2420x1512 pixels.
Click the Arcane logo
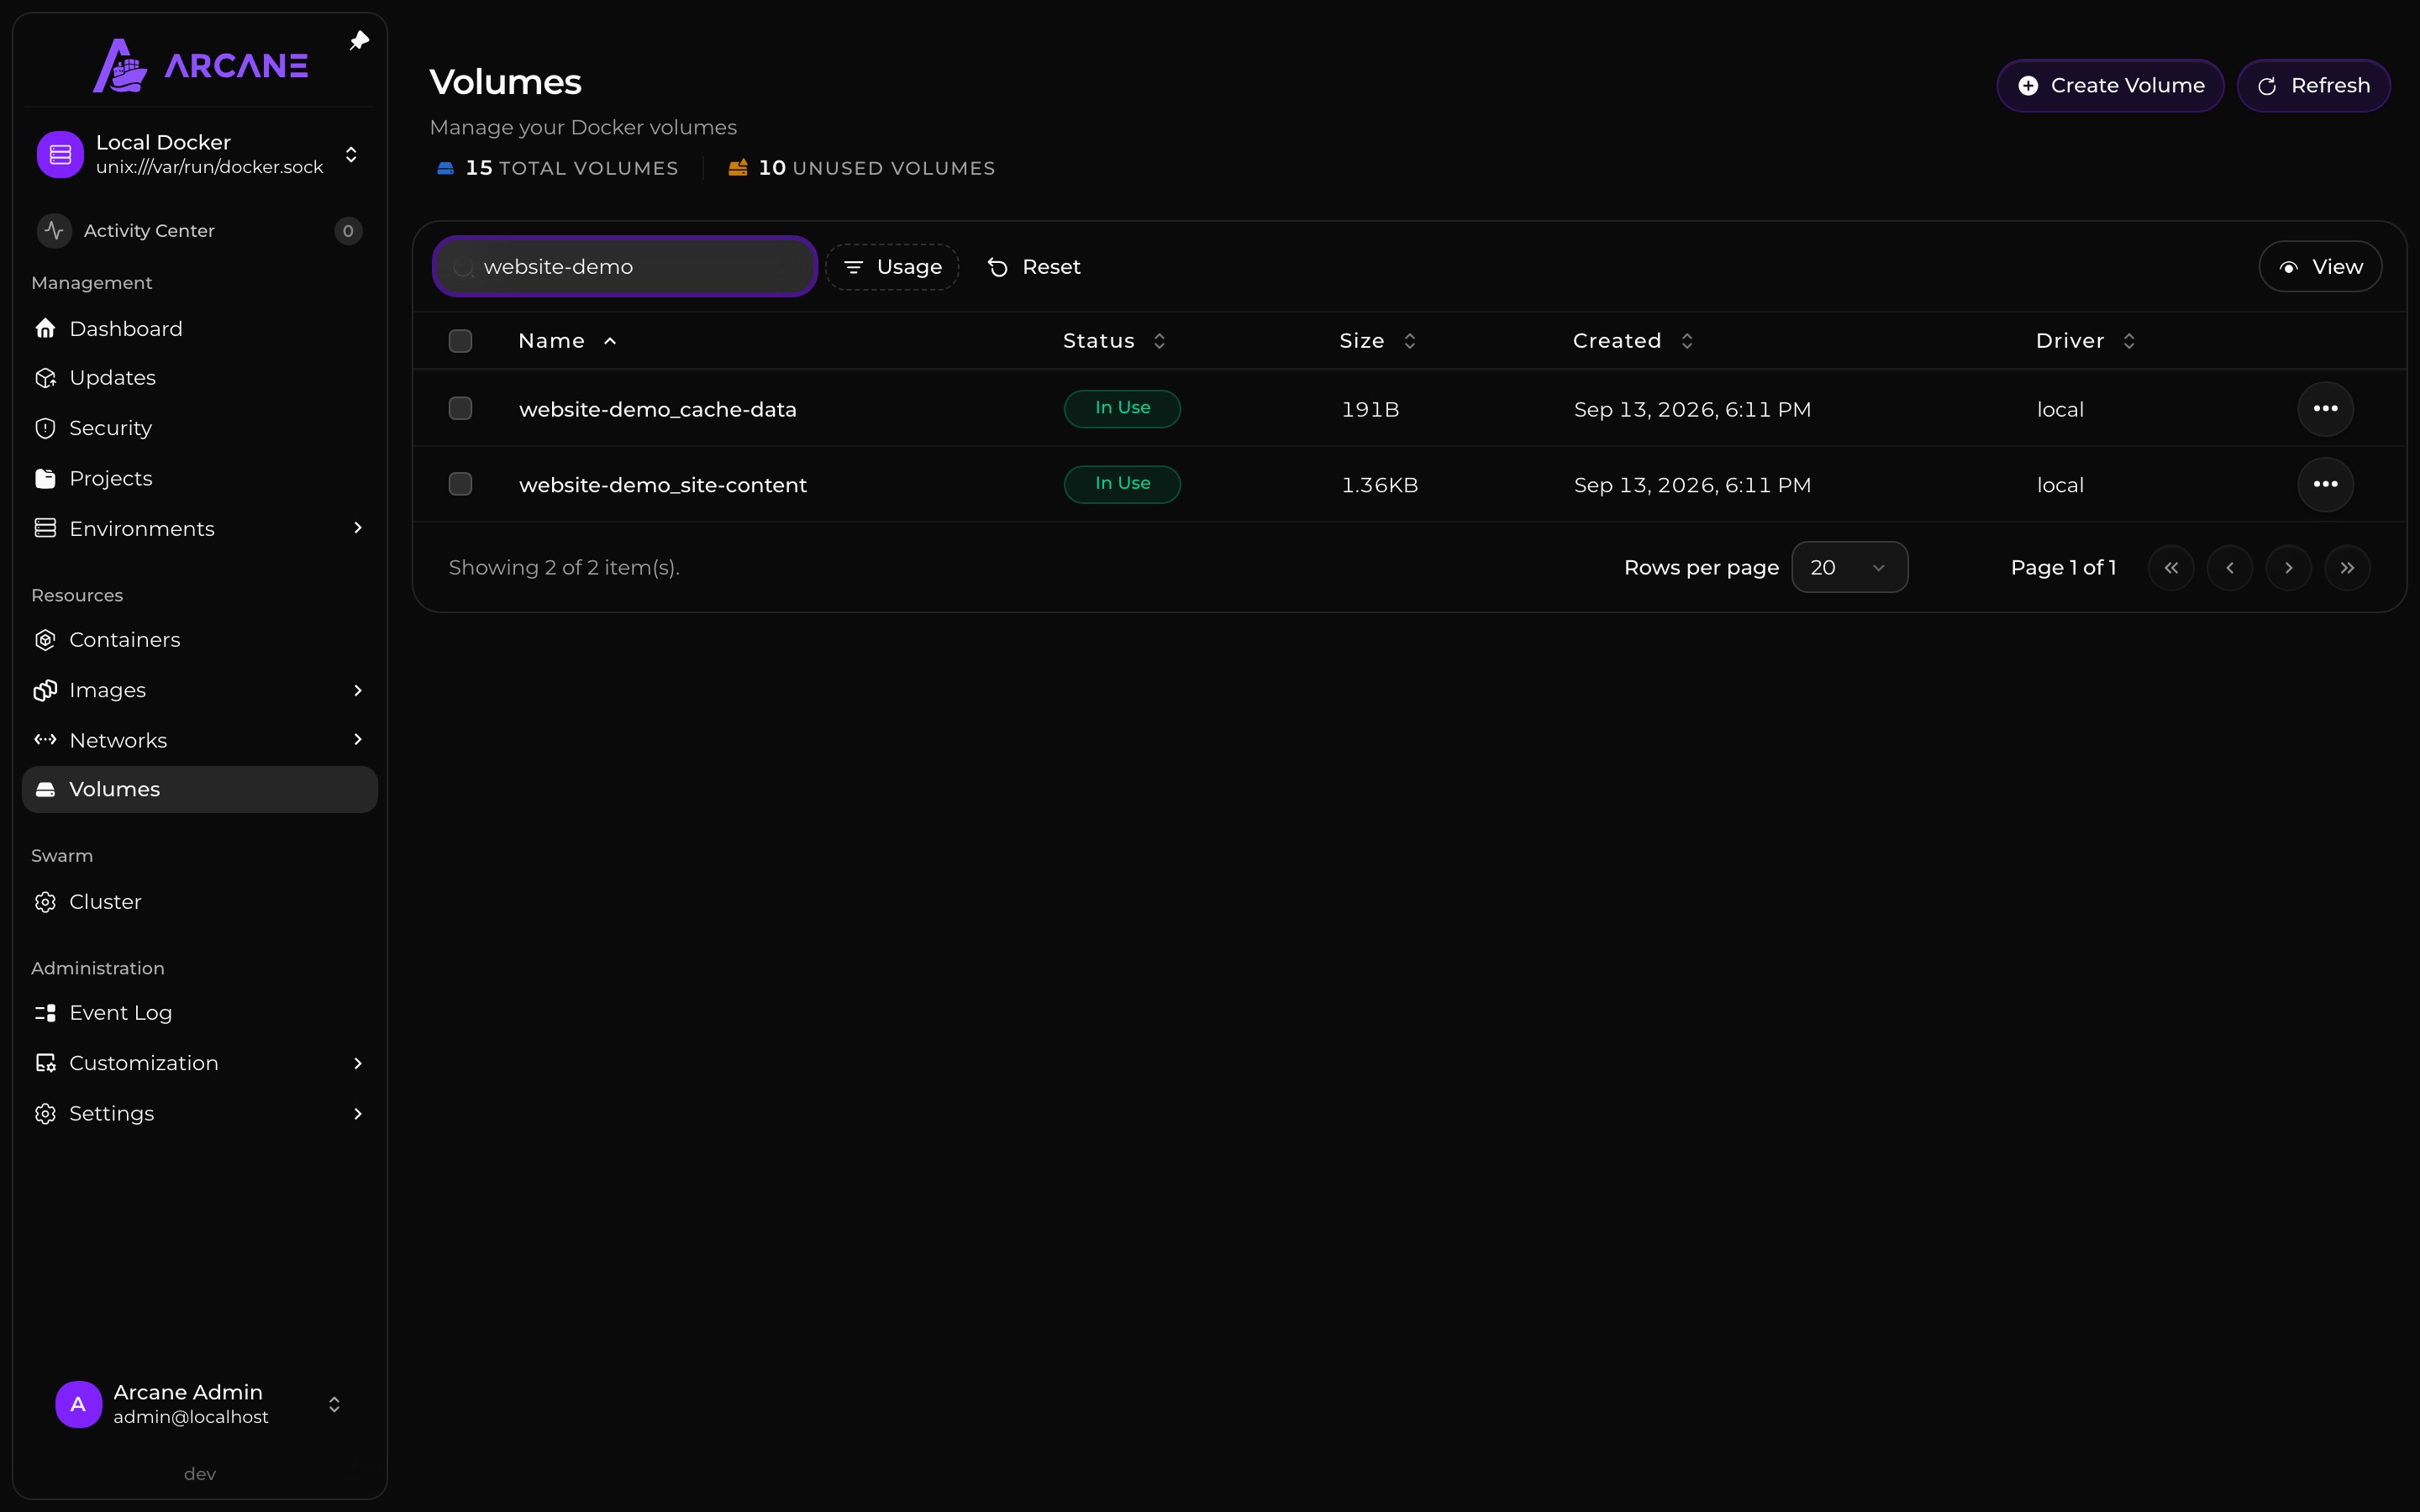click(x=200, y=66)
